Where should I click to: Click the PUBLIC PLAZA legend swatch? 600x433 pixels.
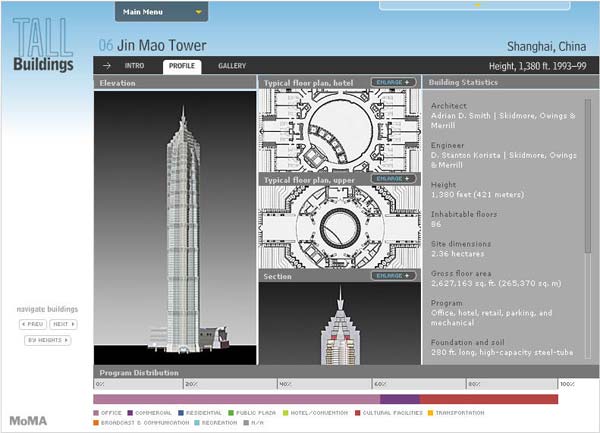click(x=231, y=413)
